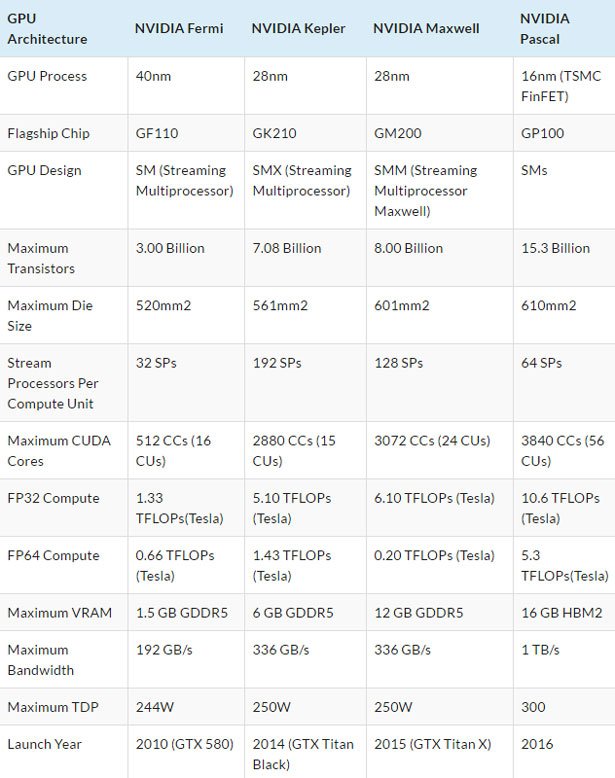
Task: Click the Maximum TDP row label
Action: tap(51, 708)
